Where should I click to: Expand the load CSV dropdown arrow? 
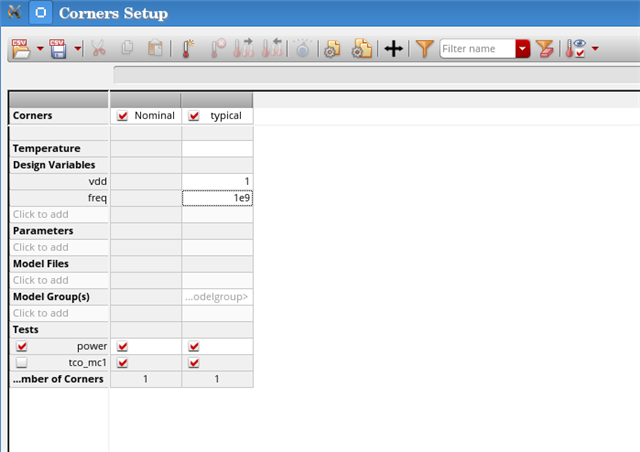coord(40,48)
